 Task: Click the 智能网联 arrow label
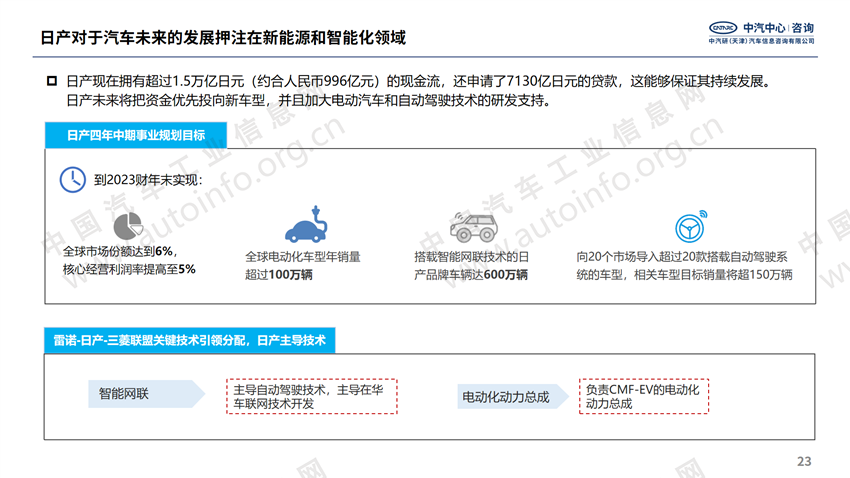[x=146, y=394]
